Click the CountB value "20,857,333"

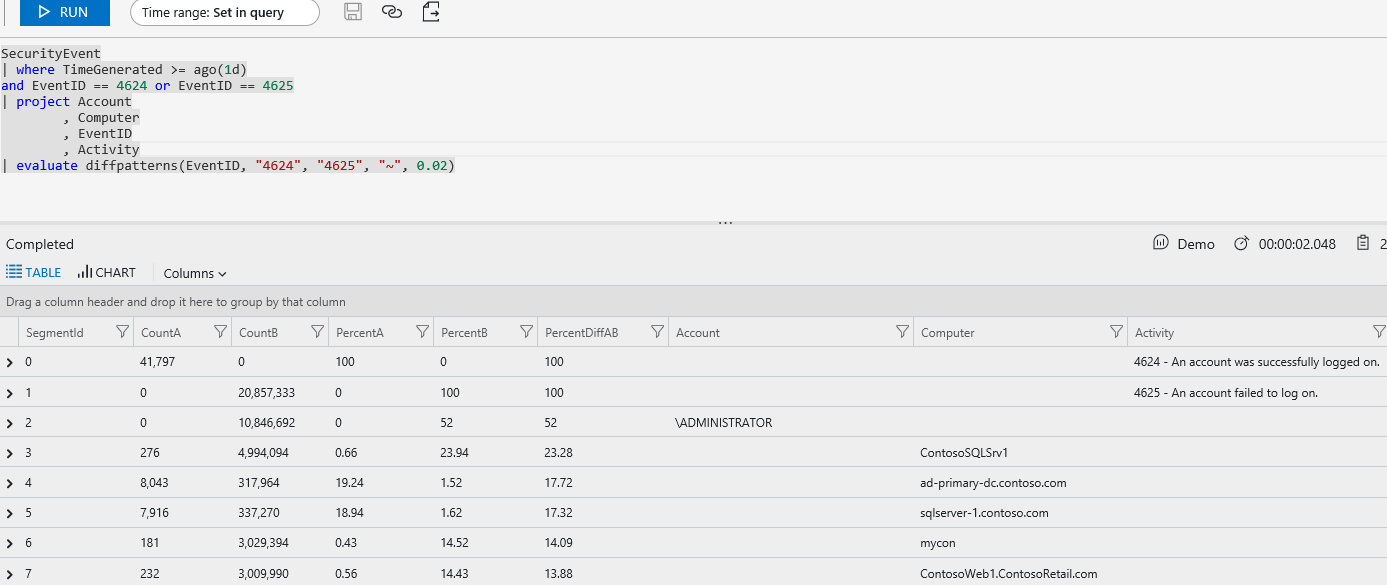tap(267, 393)
